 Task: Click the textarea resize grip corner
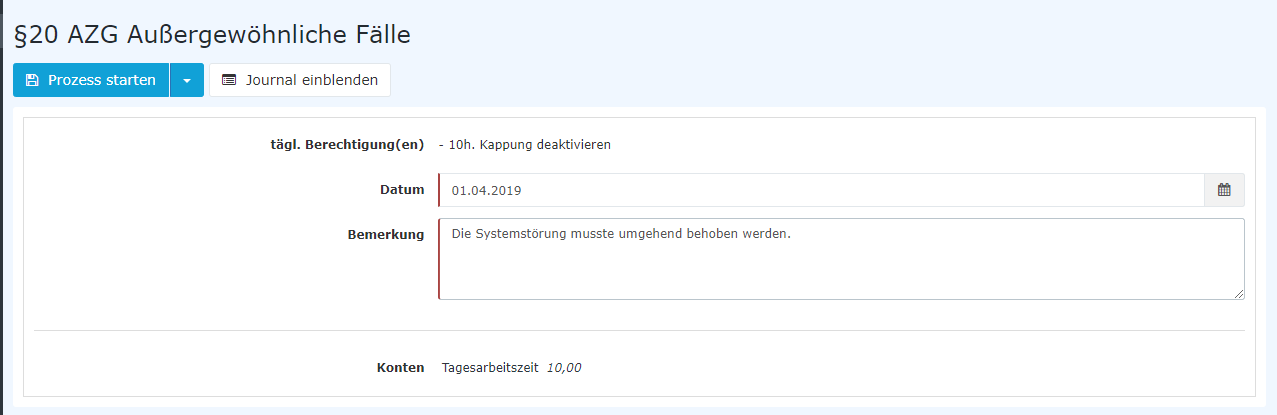[x=1239, y=293]
